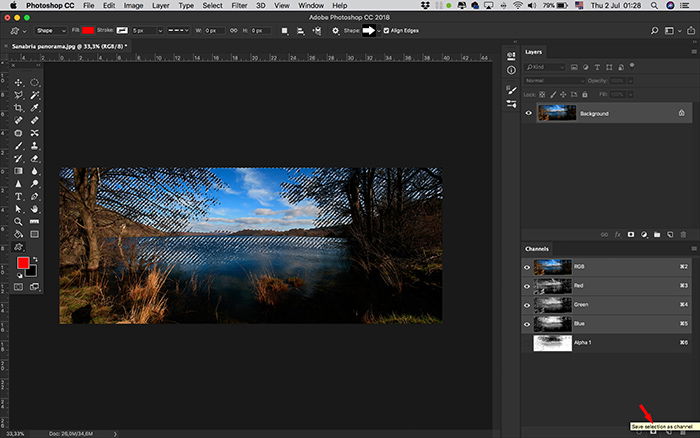The height and width of the screenshot is (438, 700).
Task: Select the Alpha 1 channel thumbnail
Action: click(553, 343)
